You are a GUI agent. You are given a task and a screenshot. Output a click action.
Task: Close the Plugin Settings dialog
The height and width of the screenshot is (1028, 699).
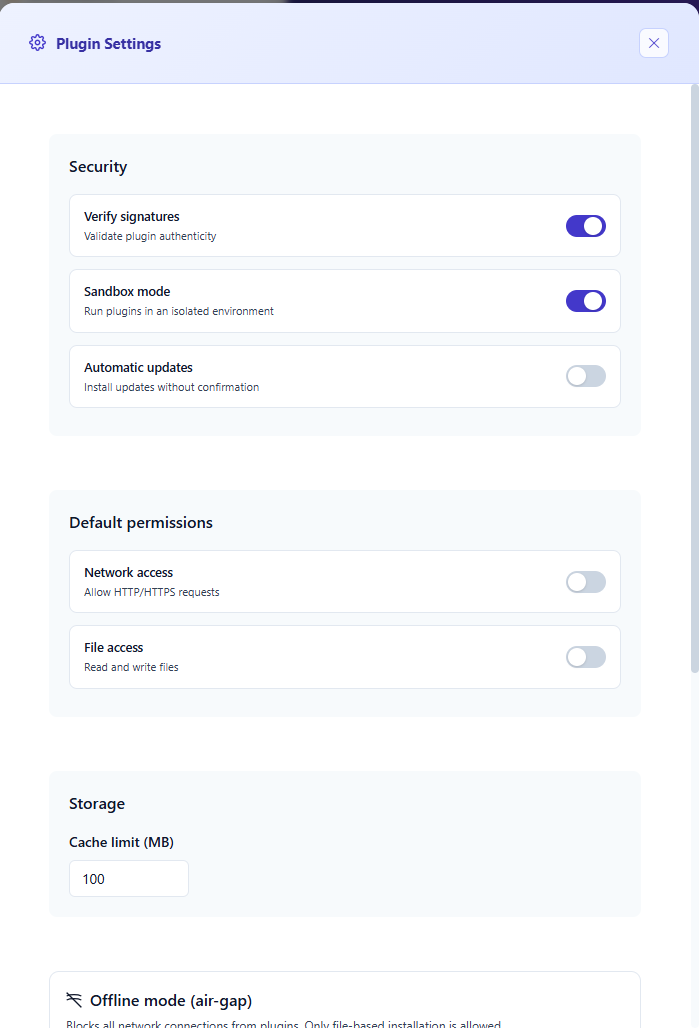(x=653, y=43)
